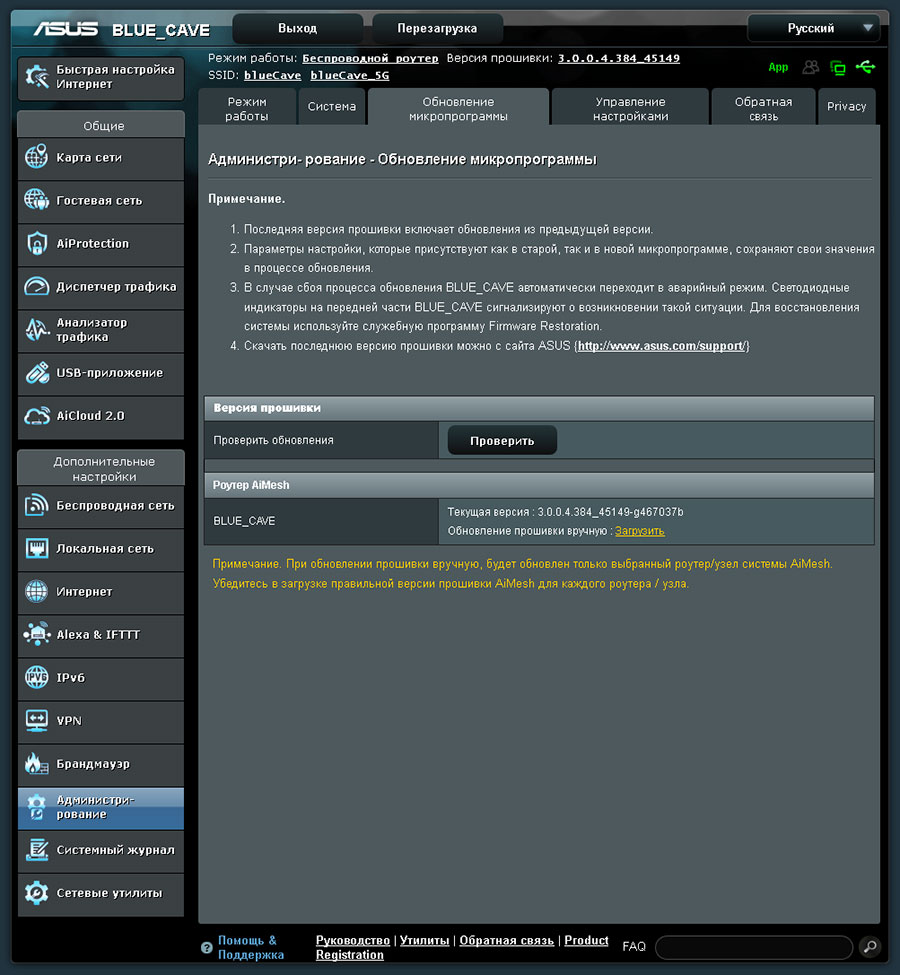
Task: Click the Internet (WAN) globe icon
Action: point(37,591)
